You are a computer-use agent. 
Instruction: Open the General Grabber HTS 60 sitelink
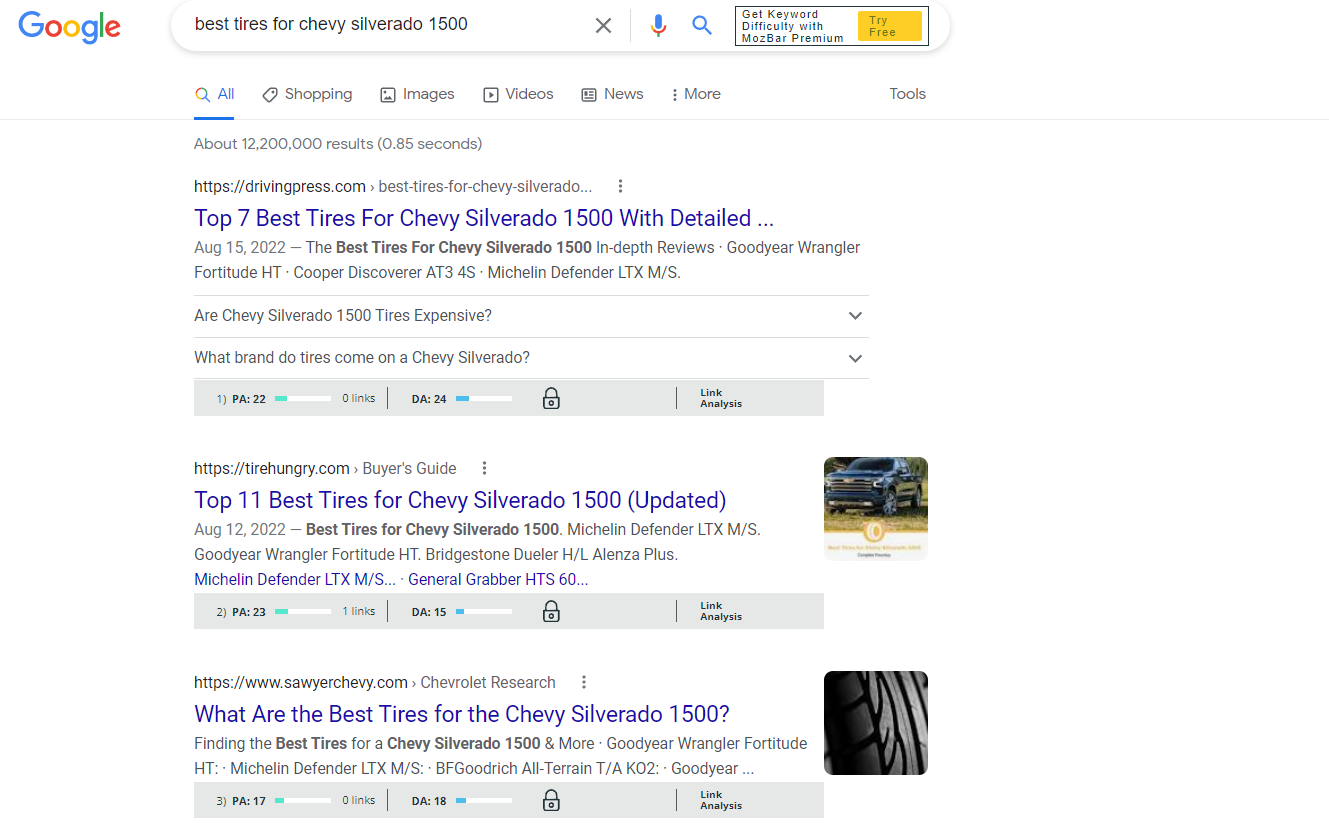click(x=498, y=579)
